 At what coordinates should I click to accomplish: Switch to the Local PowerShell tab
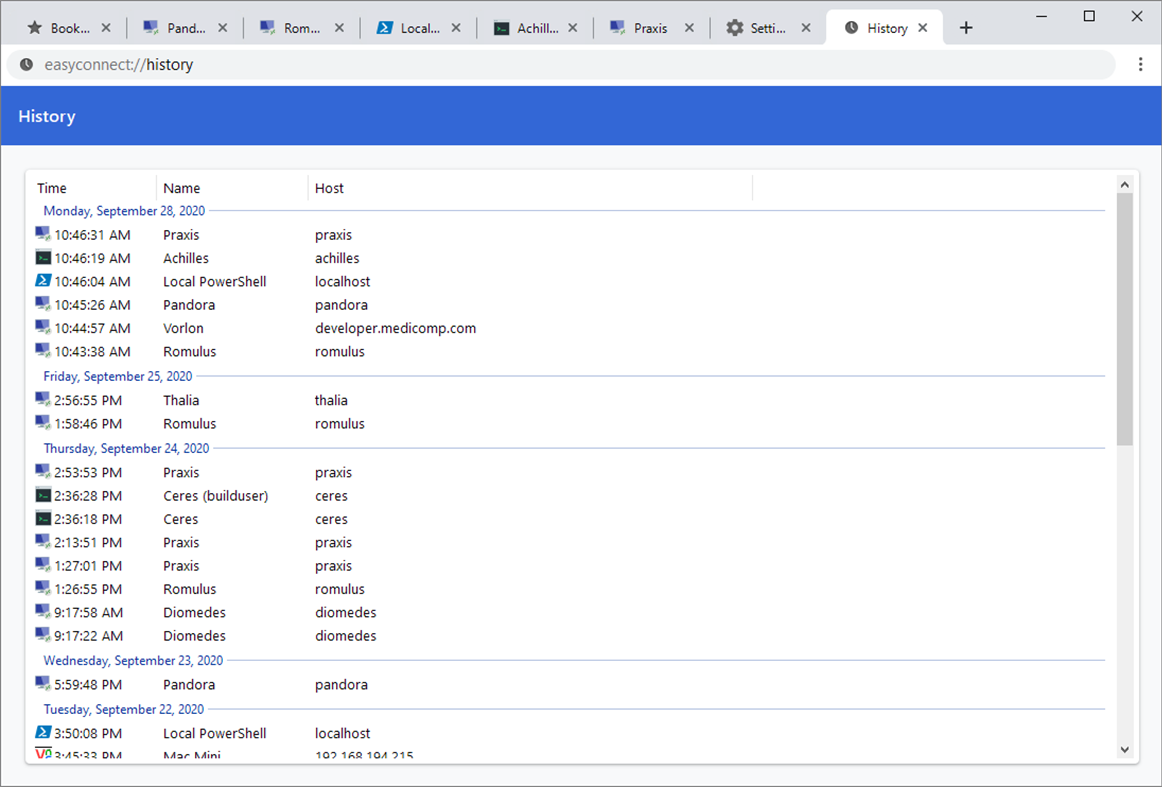[x=419, y=27]
